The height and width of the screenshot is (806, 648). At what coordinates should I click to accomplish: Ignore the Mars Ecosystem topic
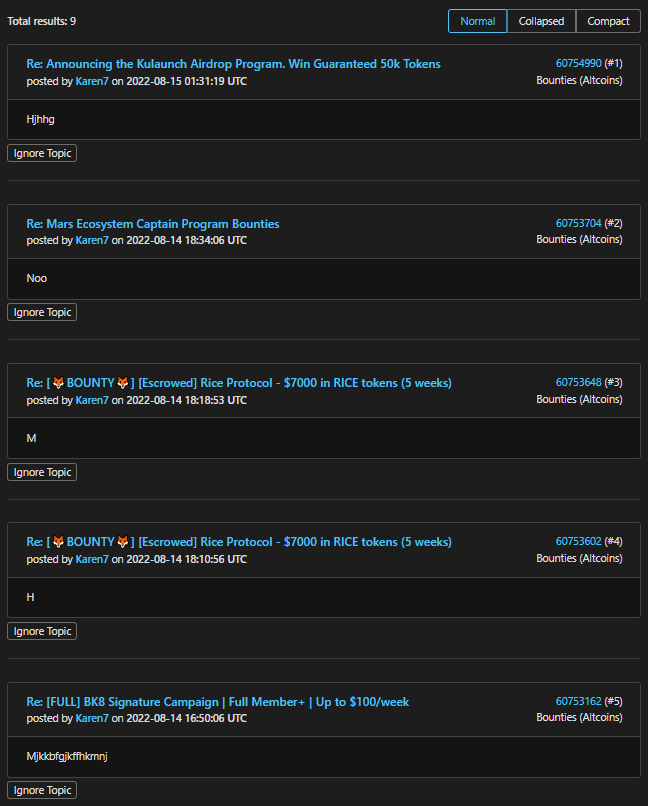[42, 312]
